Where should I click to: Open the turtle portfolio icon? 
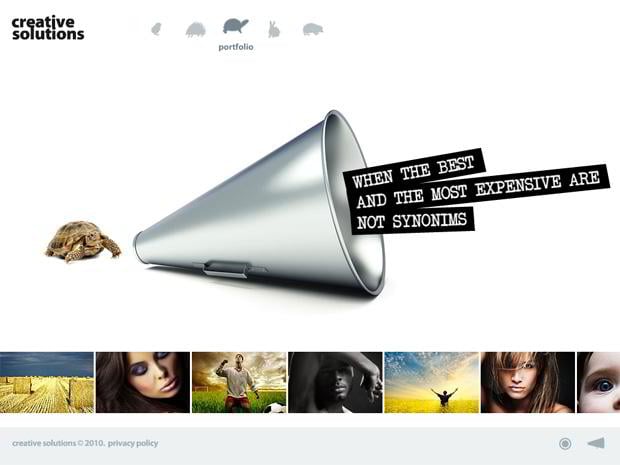(x=236, y=26)
